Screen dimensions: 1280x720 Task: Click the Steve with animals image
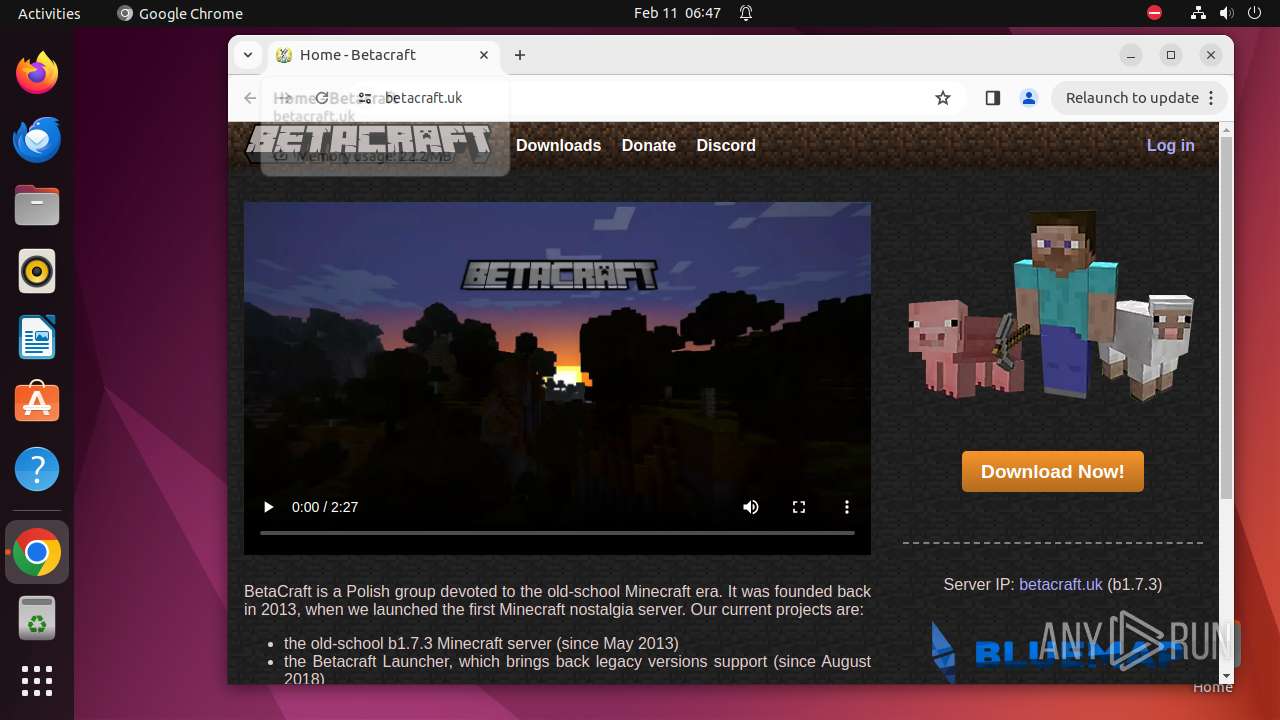click(1052, 304)
